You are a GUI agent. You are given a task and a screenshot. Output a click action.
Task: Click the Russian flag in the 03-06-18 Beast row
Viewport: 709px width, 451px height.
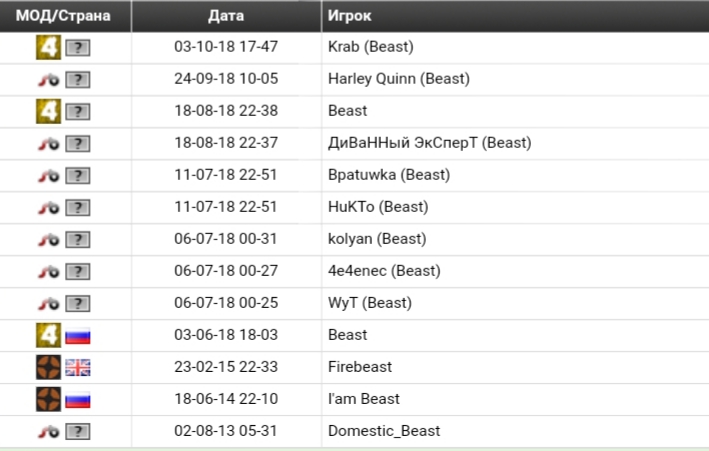tap(78, 335)
